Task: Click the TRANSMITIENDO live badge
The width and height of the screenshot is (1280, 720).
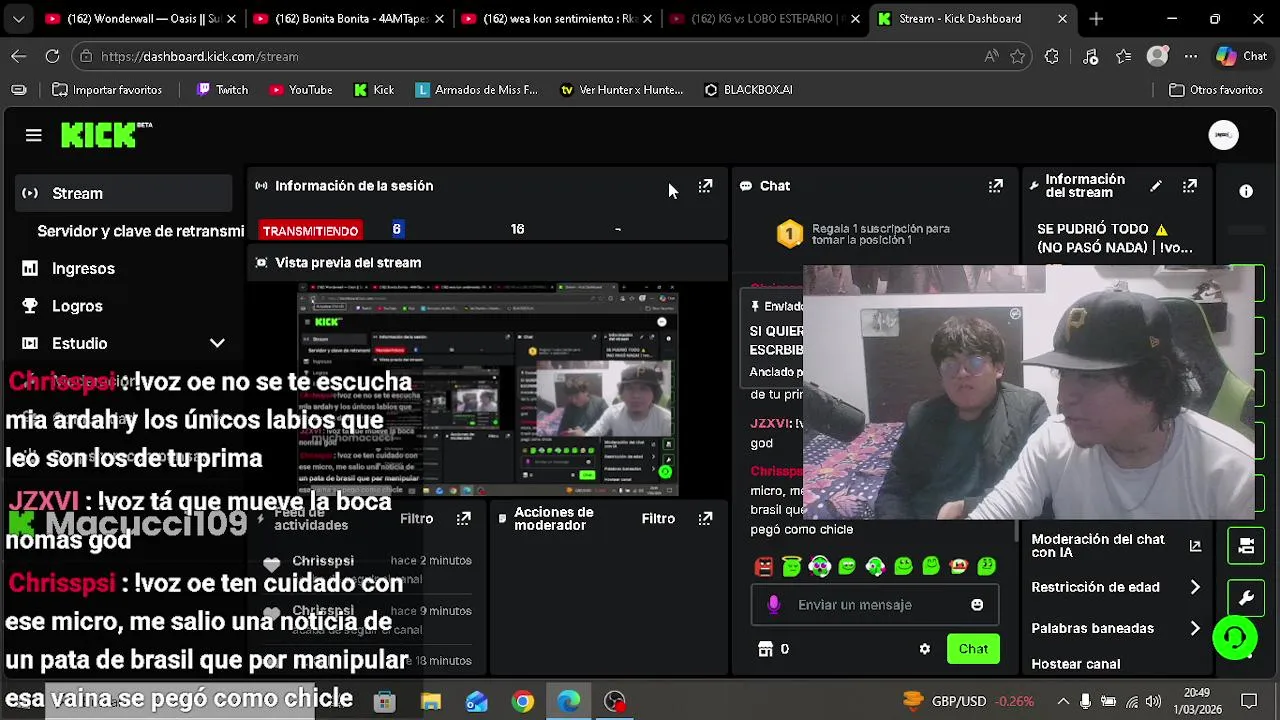Action: [310, 230]
